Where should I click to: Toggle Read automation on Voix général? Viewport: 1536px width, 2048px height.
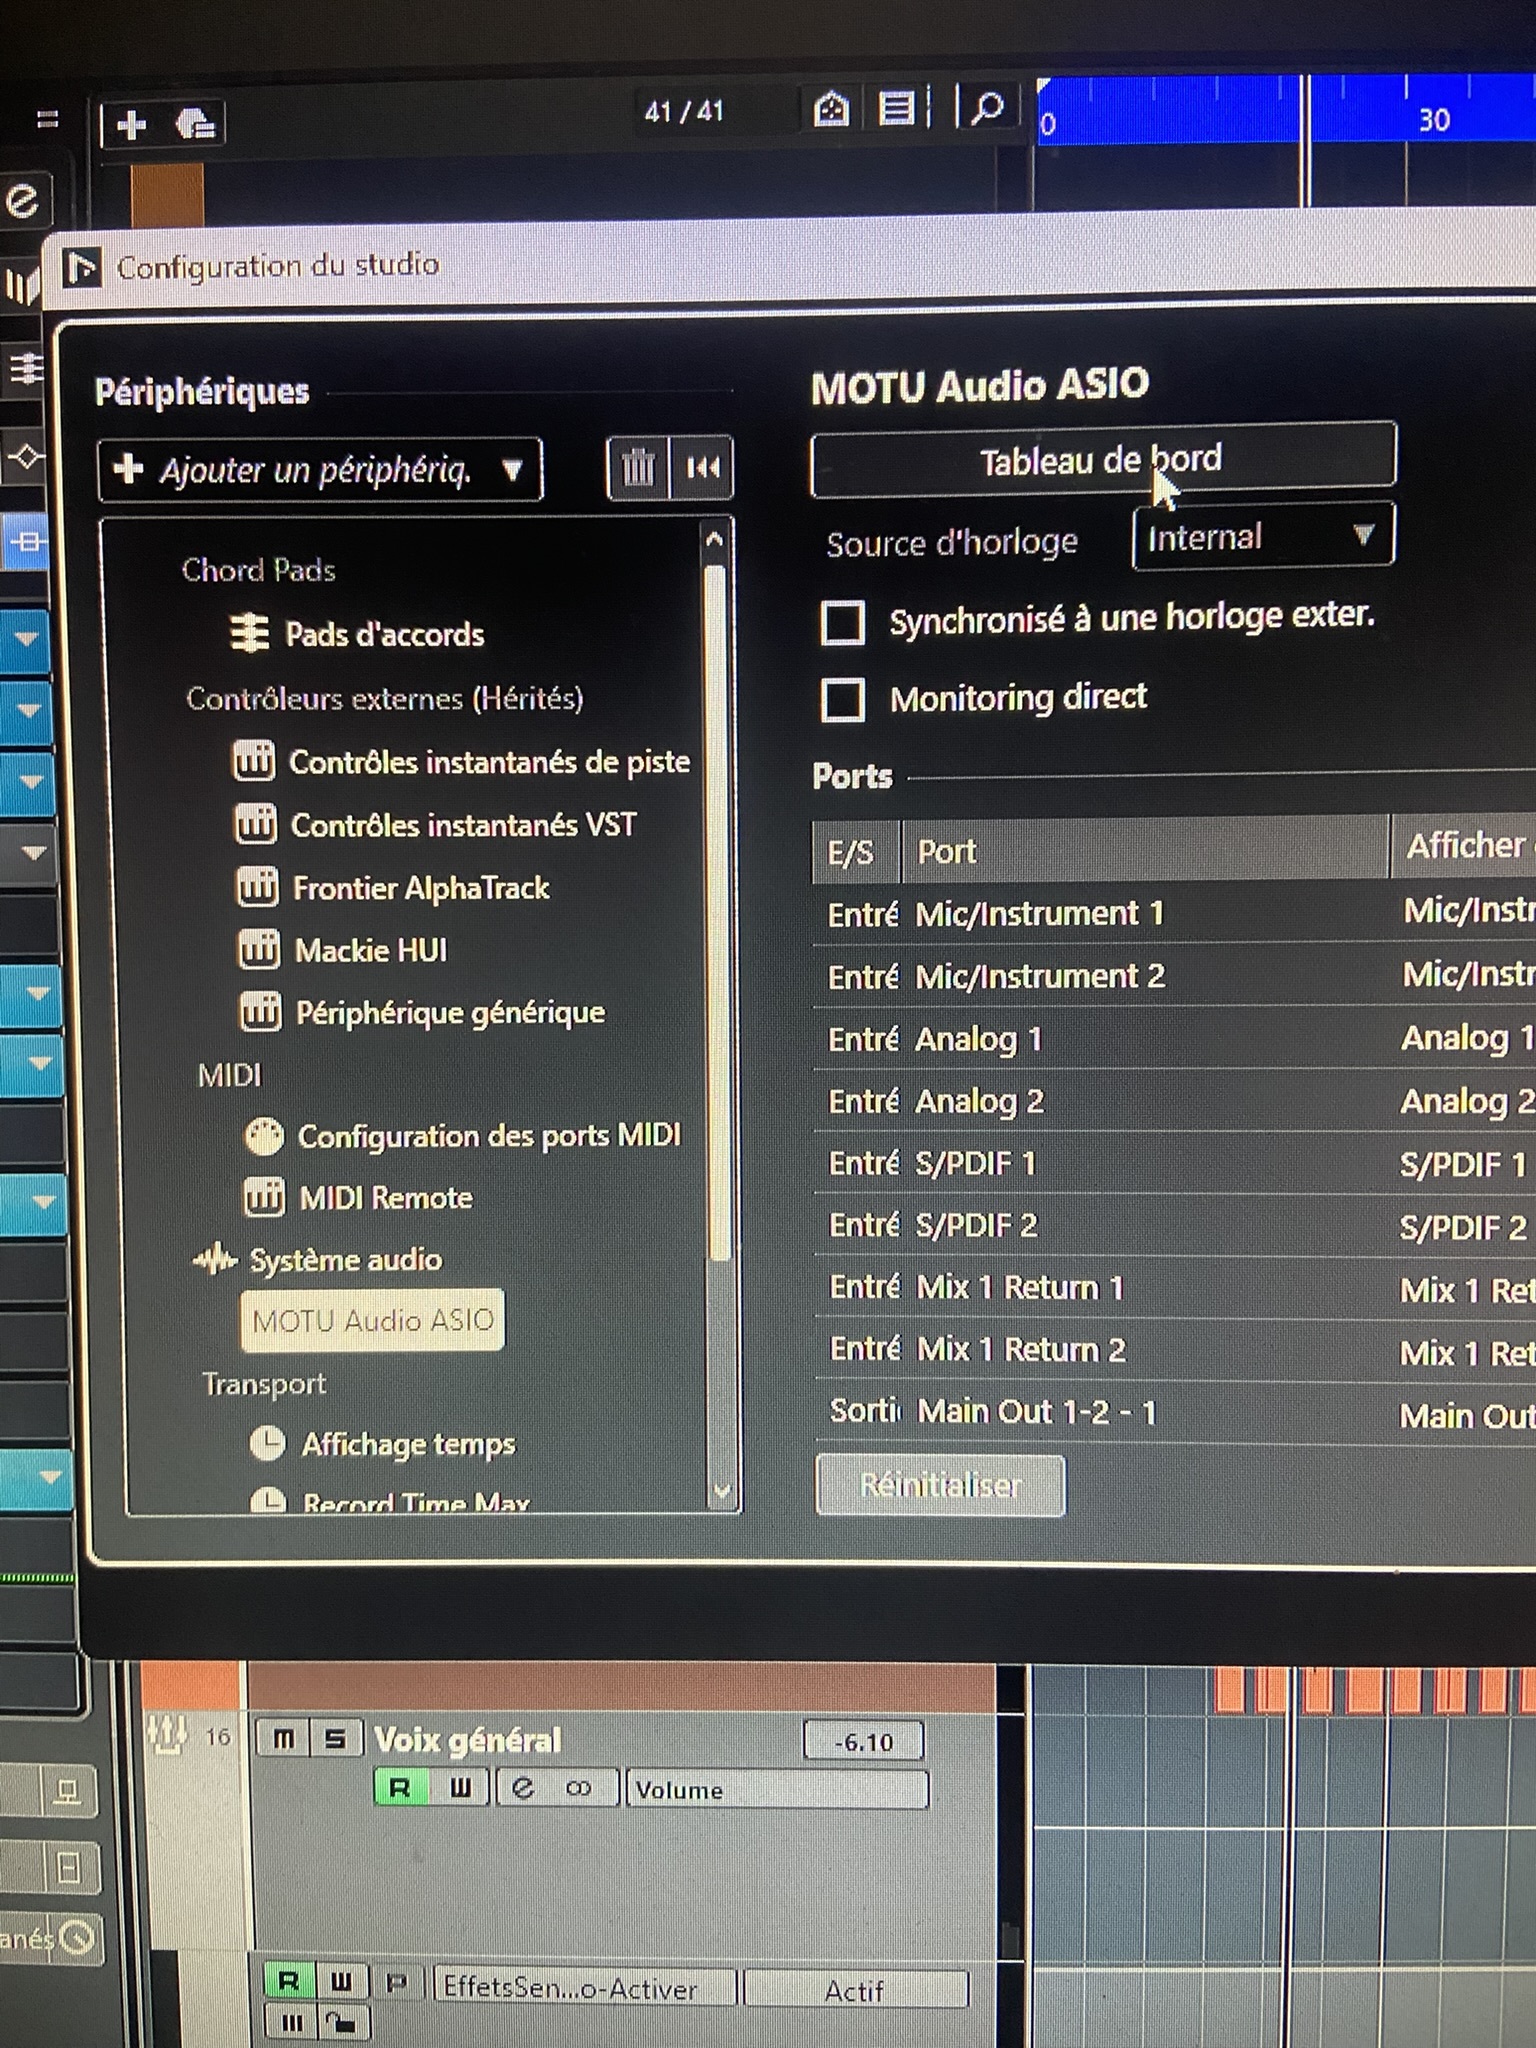tap(400, 1788)
